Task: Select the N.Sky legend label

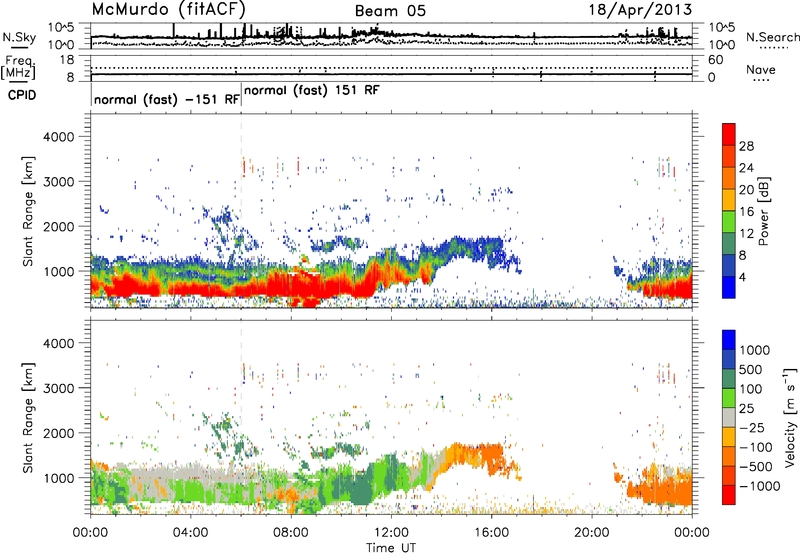Action: coord(19,37)
